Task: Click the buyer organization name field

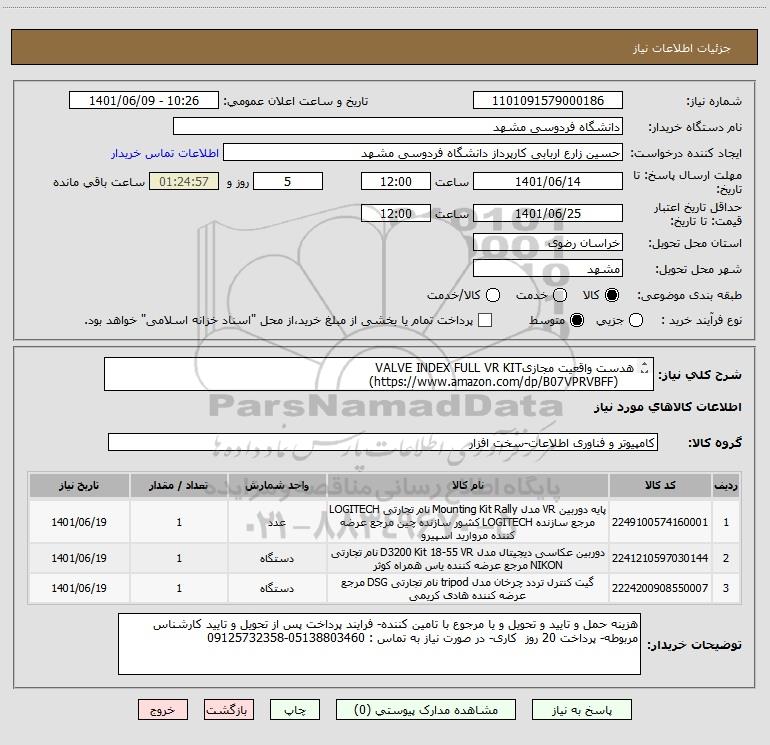Action: pyautogui.click(x=398, y=127)
